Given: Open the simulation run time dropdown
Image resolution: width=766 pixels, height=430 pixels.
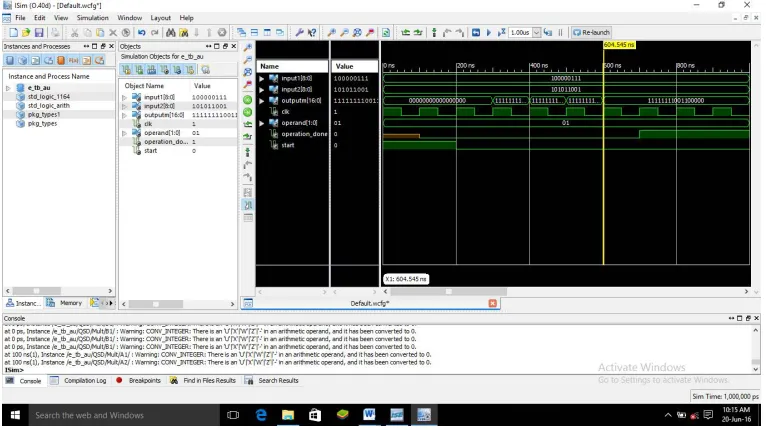Looking at the screenshot, I should [536, 33].
